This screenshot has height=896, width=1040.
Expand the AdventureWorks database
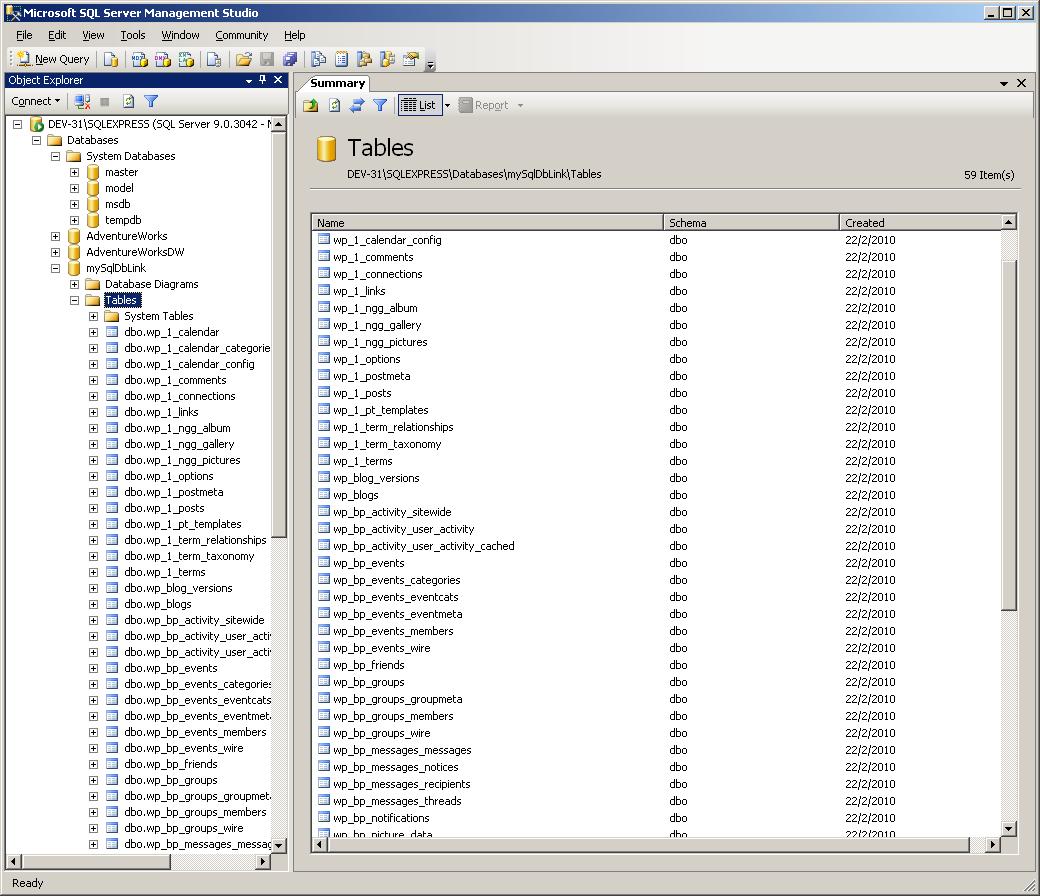pos(56,236)
